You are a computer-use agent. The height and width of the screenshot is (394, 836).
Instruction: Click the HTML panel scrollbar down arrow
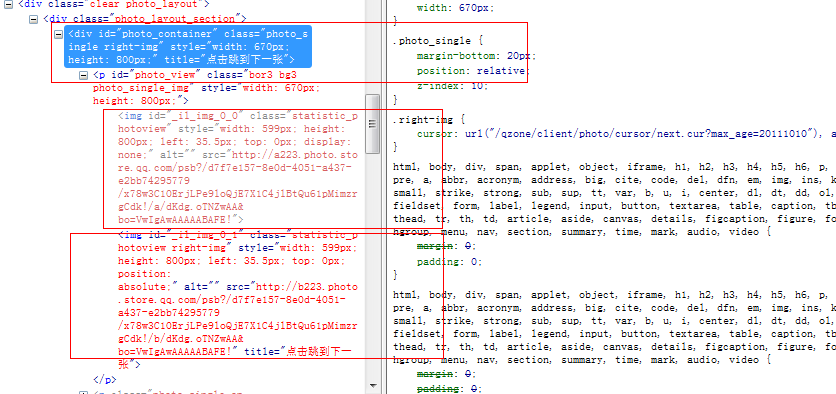pyautogui.click(x=373, y=385)
